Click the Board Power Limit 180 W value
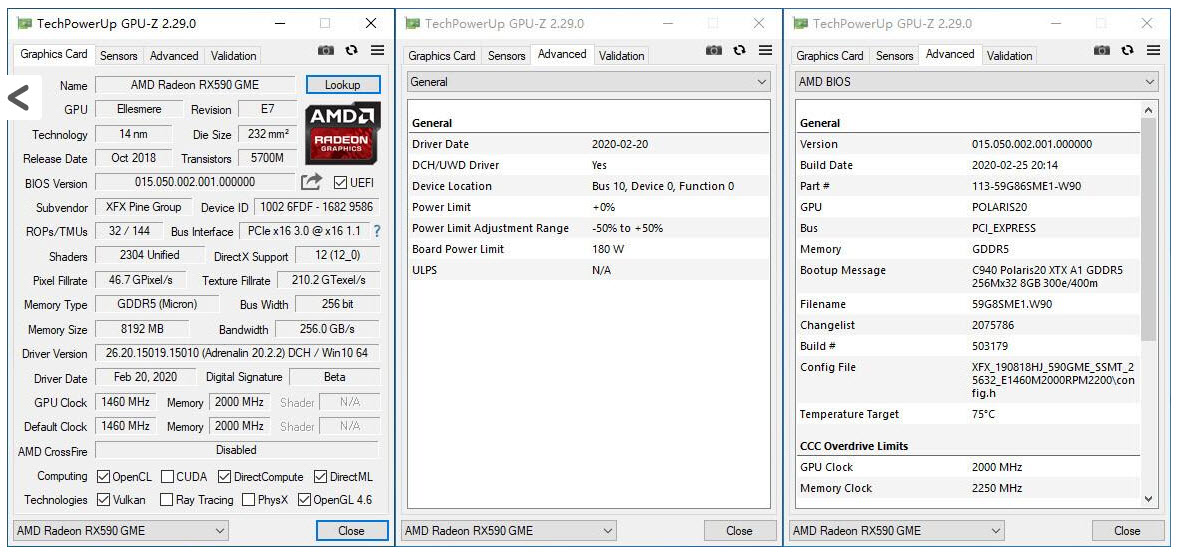 click(608, 249)
